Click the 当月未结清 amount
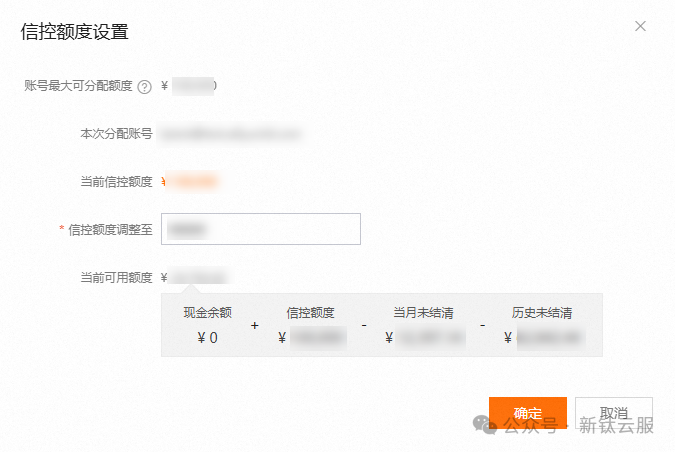Screen dimensions: 675x452 pyautogui.click(x=425, y=338)
